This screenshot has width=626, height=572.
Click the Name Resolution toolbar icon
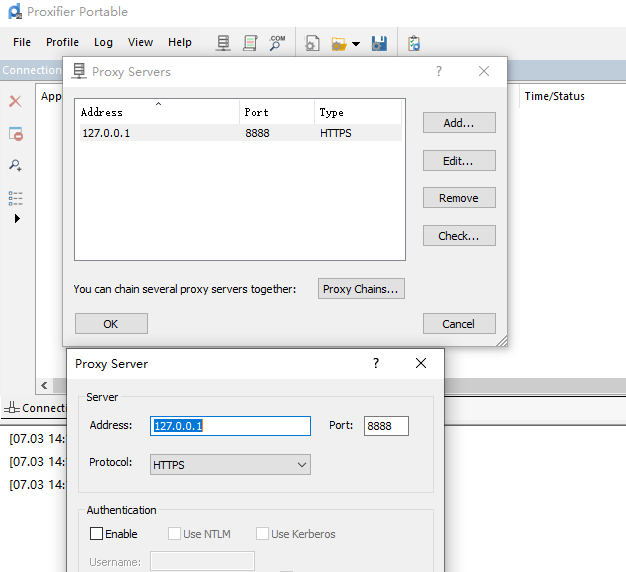(x=277, y=43)
